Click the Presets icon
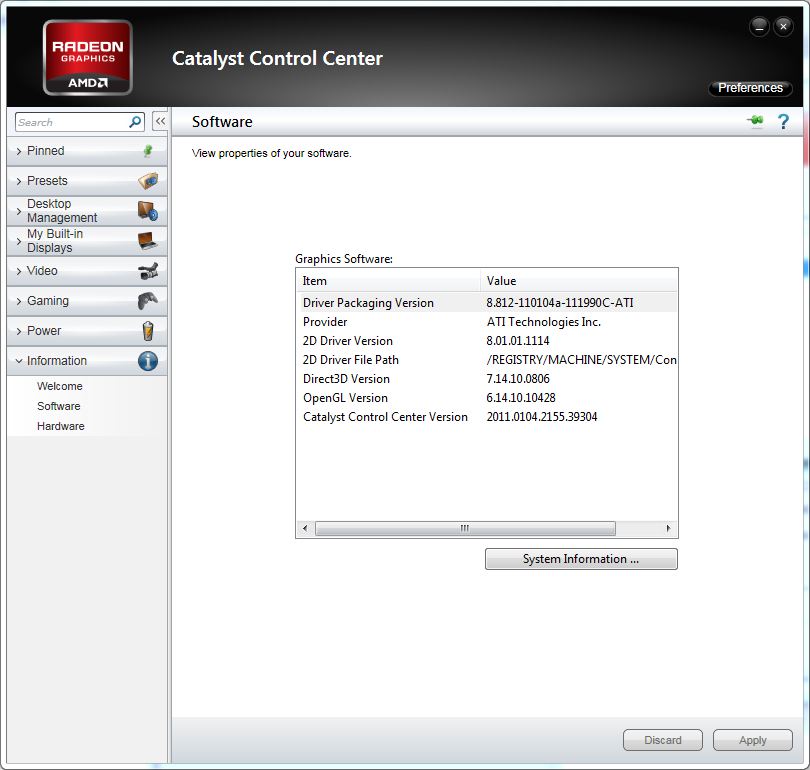 [148, 181]
